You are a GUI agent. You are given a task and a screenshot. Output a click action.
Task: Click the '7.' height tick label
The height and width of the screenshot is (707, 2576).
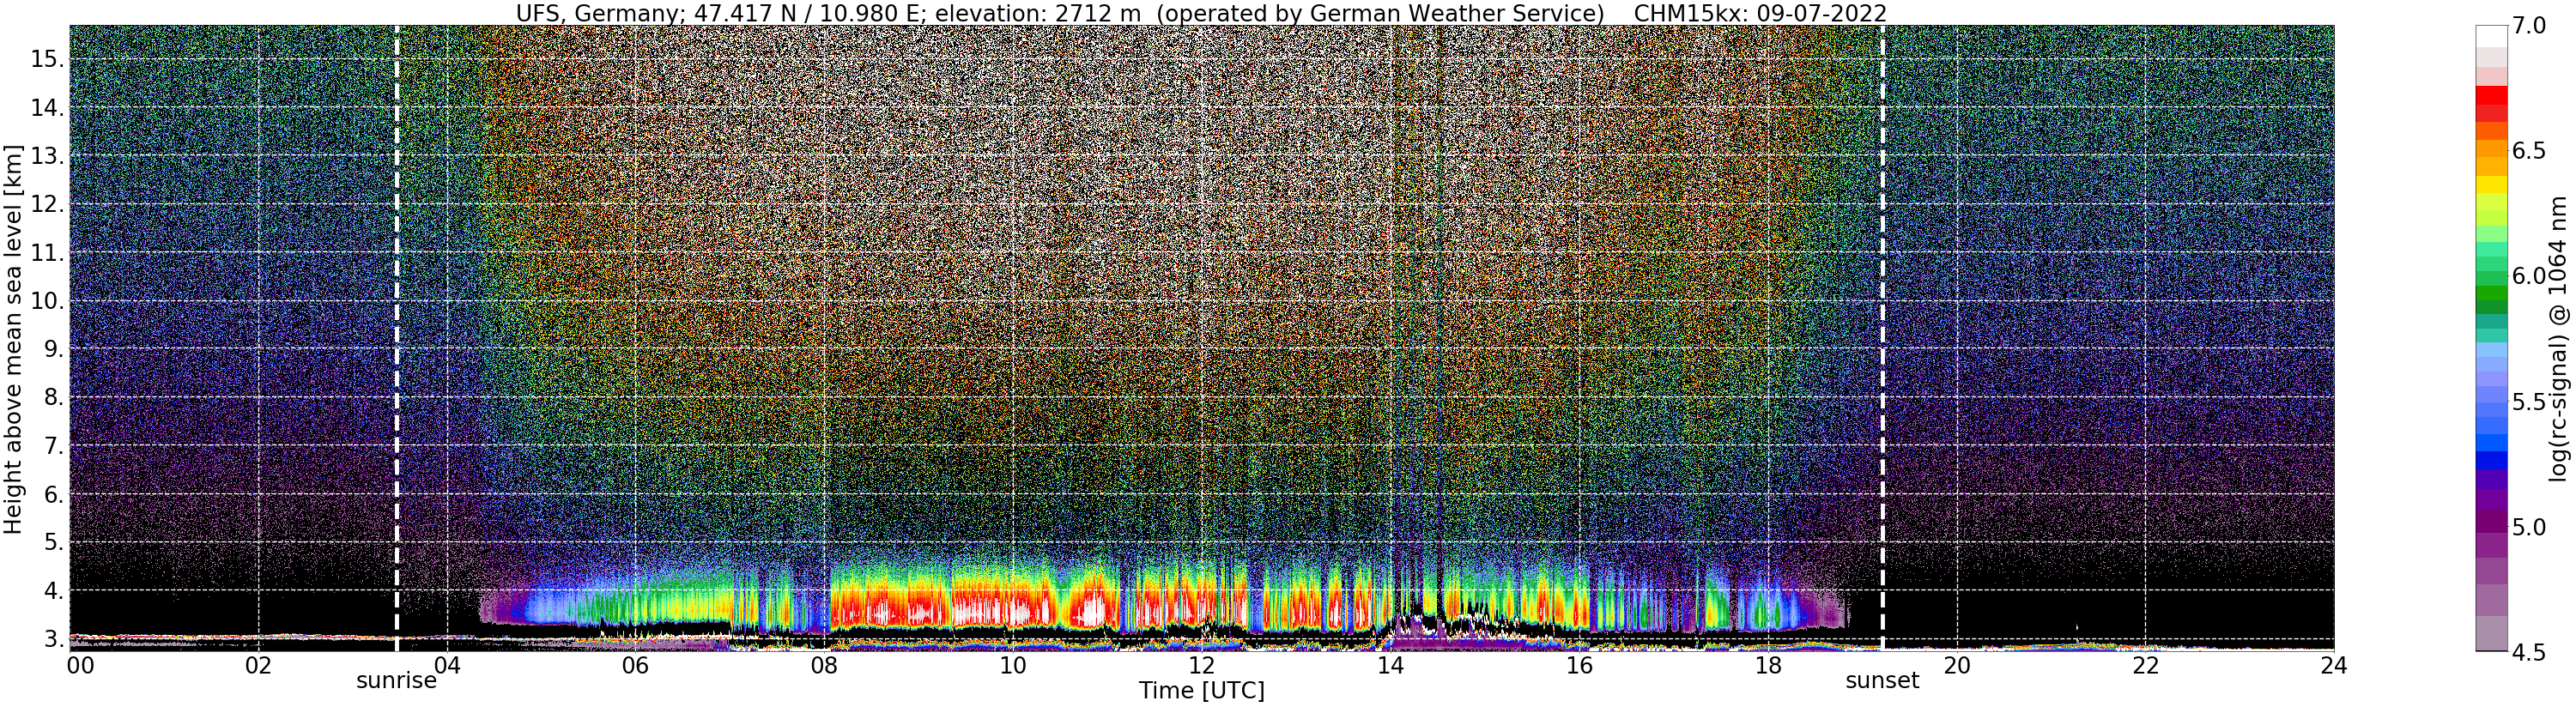tap(53, 446)
